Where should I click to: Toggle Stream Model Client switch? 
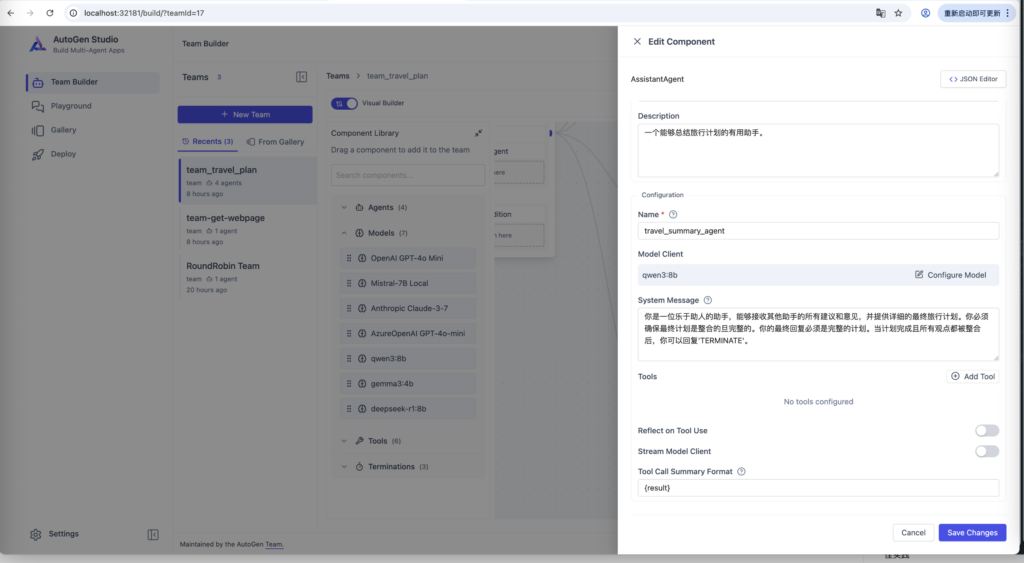(987, 451)
